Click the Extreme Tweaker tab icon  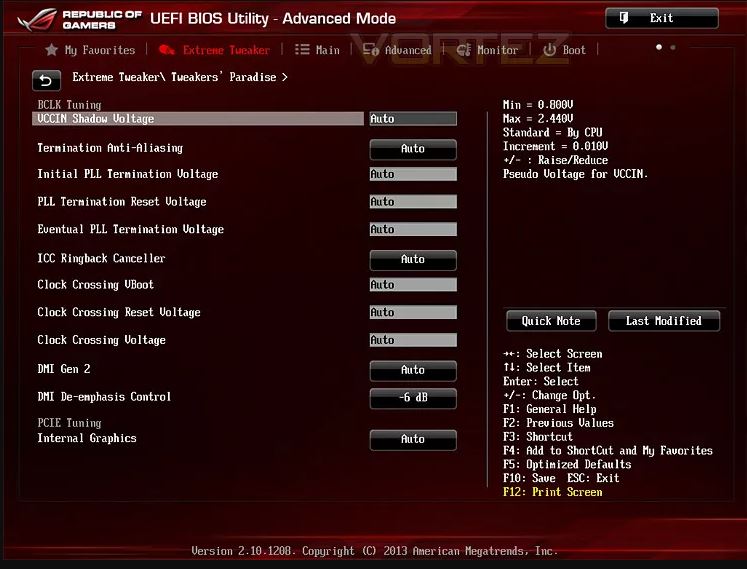coord(167,50)
